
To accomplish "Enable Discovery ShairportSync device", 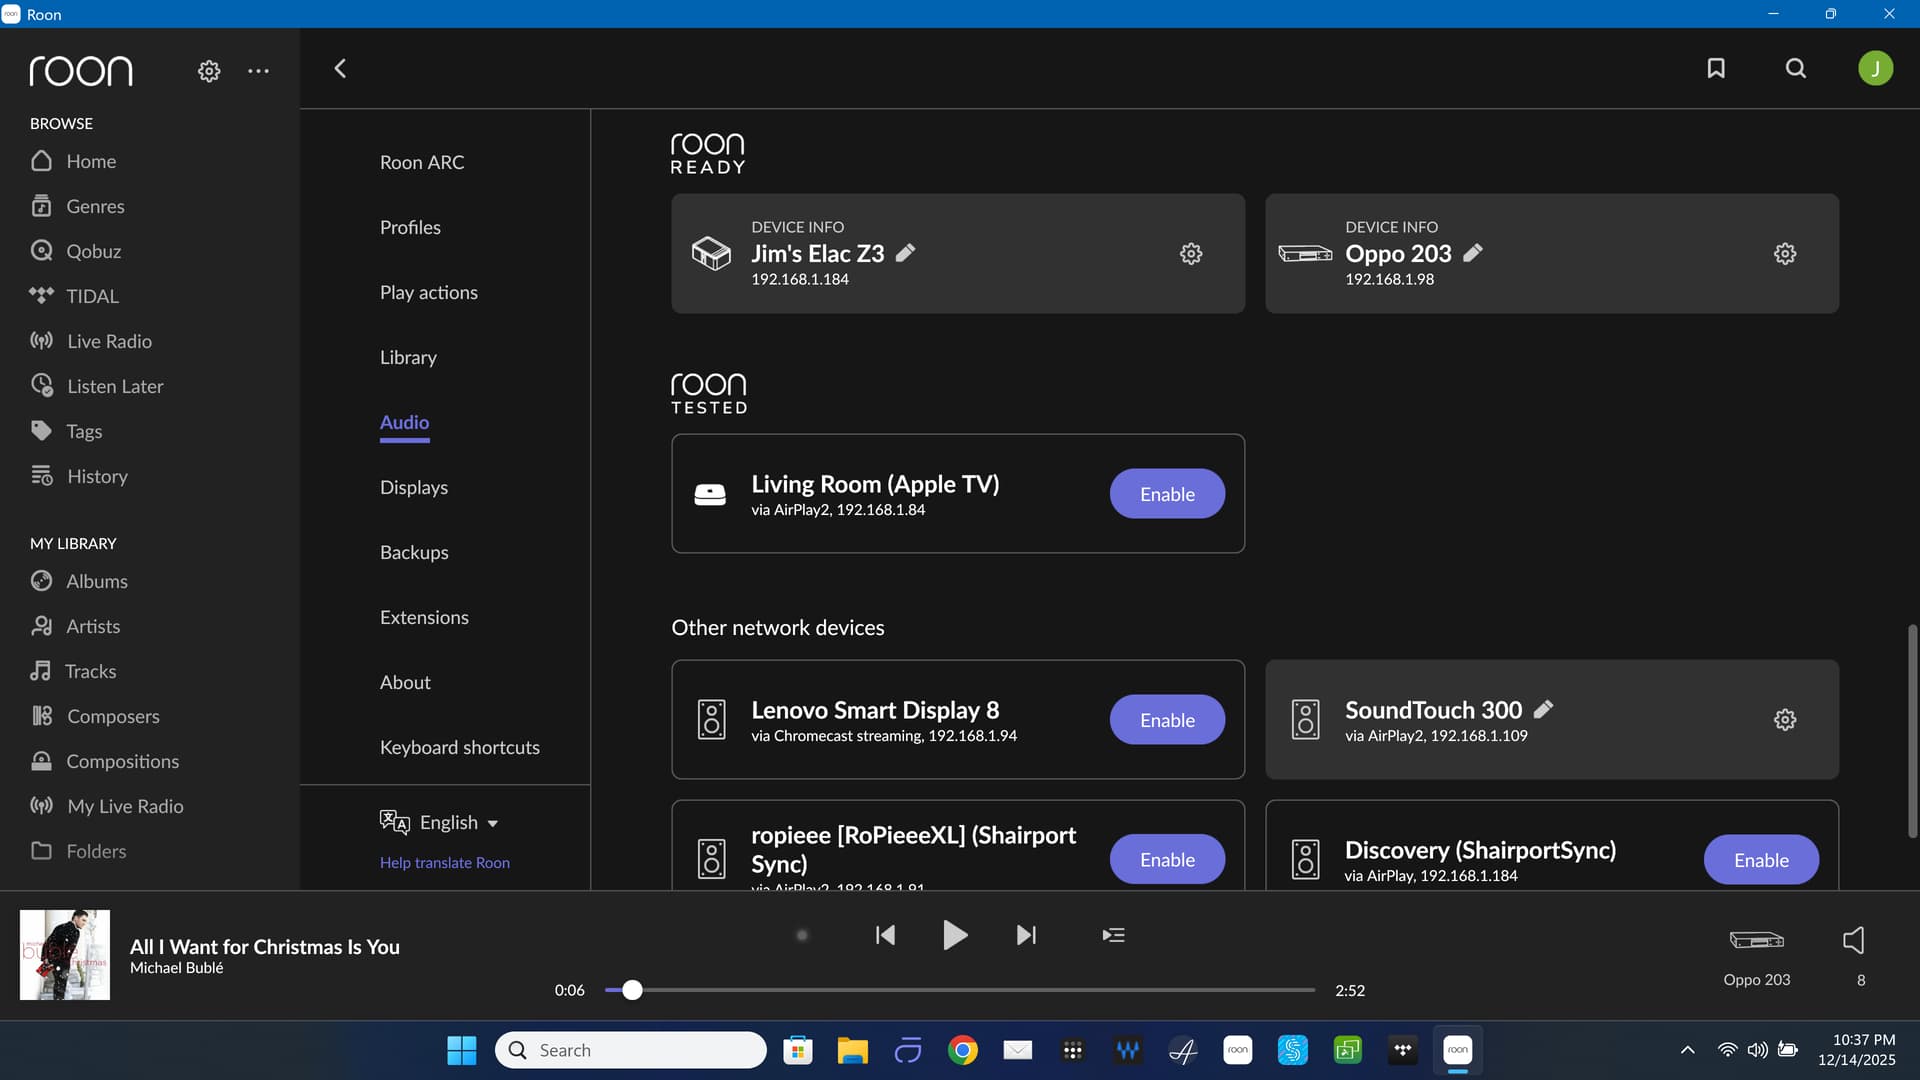I will (1760, 860).
